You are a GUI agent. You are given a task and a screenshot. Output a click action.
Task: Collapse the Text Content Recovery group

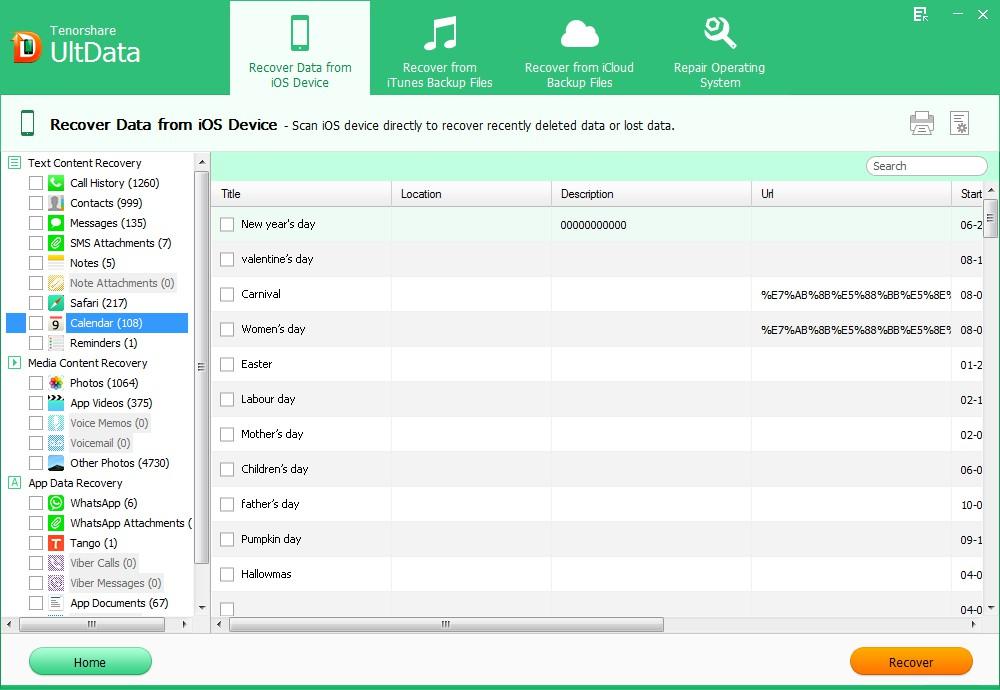click(x=14, y=163)
